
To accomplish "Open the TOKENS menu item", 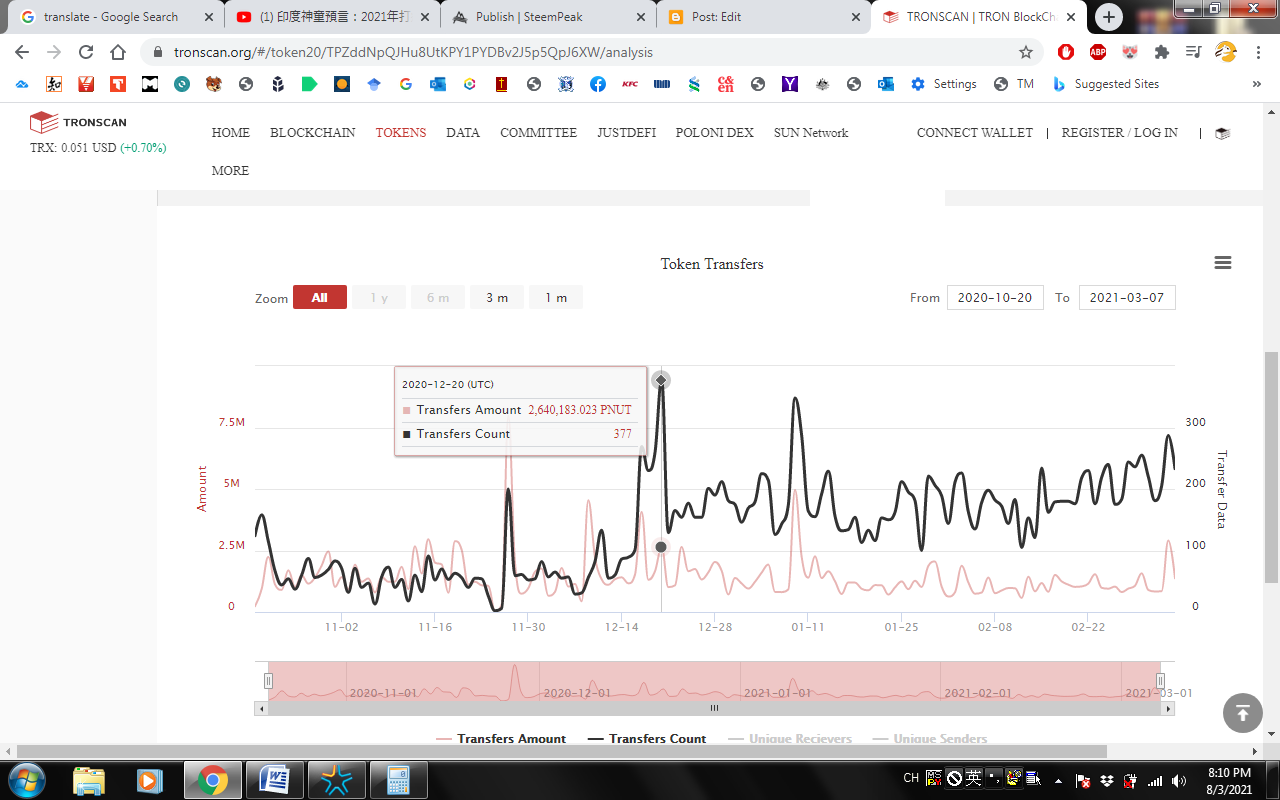I will click(x=400, y=133).
